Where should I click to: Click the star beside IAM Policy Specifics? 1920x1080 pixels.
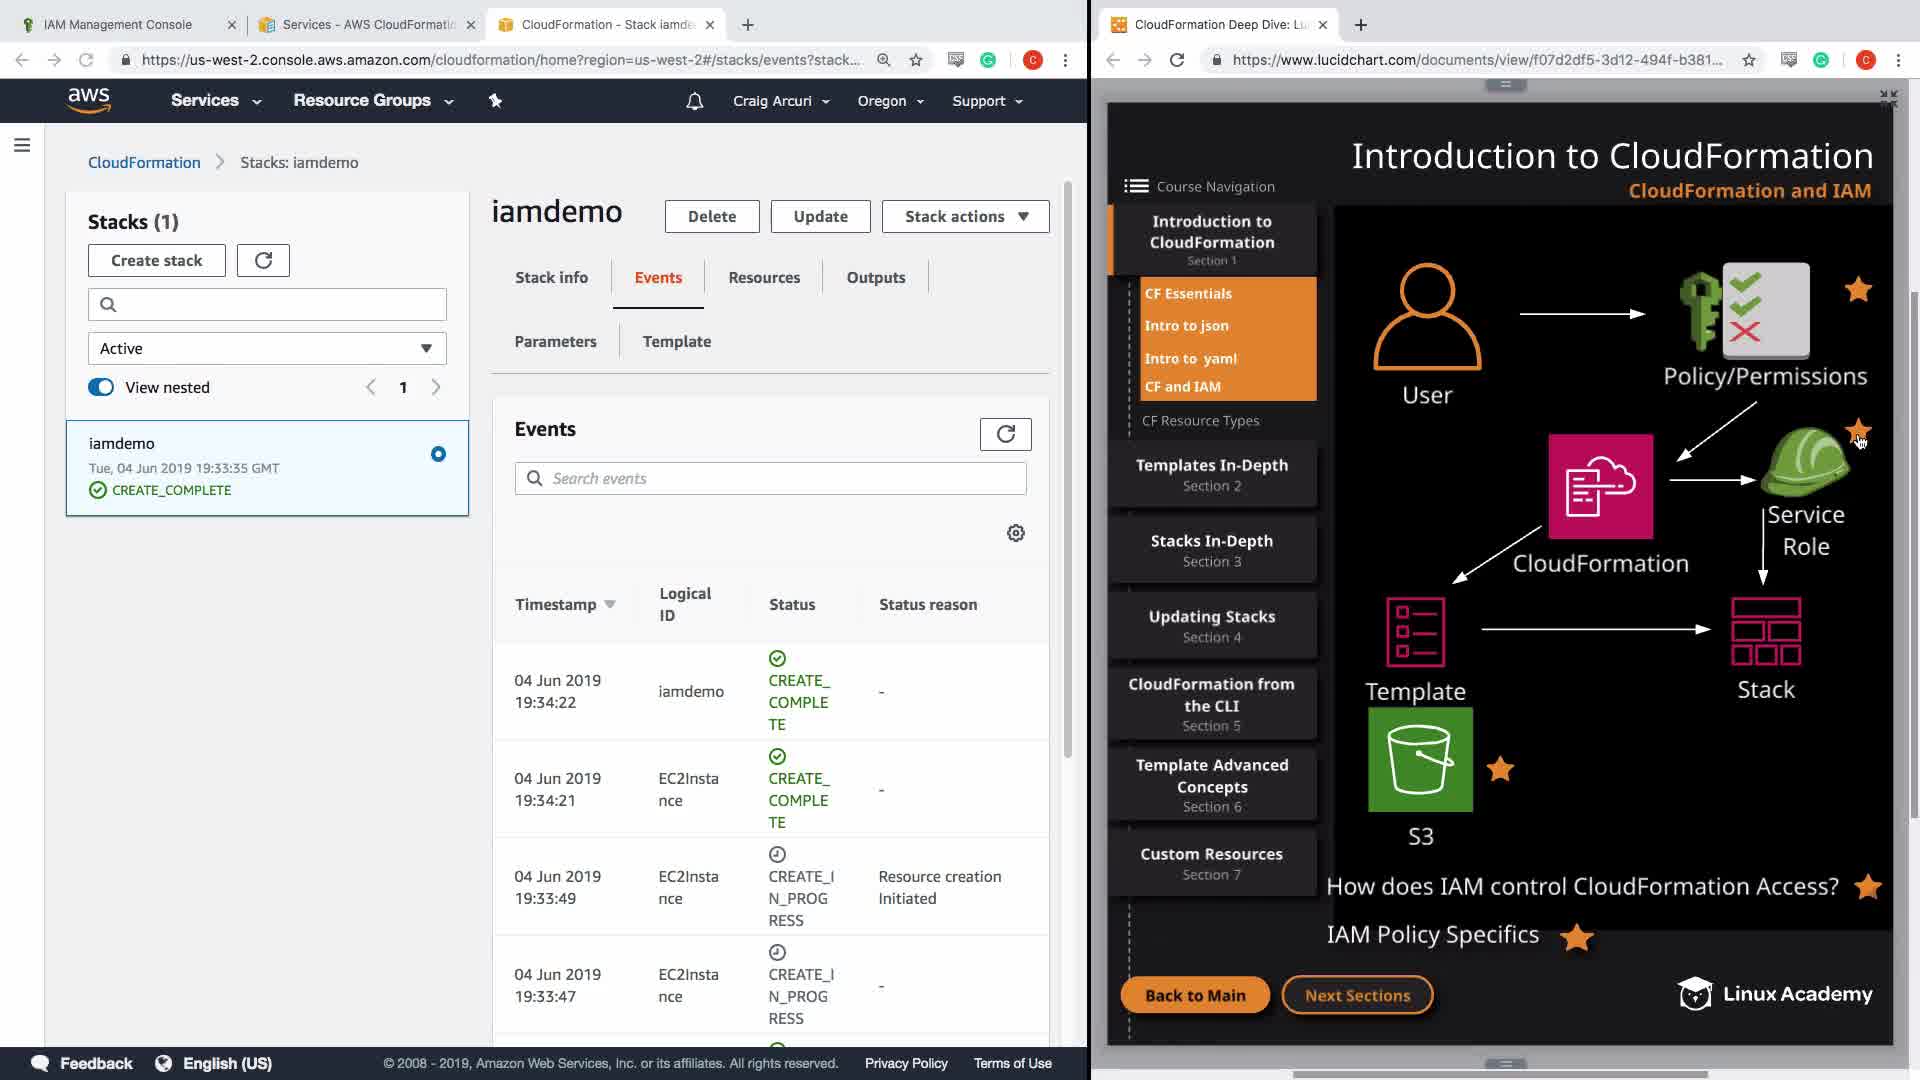pyautogui.click(x=1576, y=937)
